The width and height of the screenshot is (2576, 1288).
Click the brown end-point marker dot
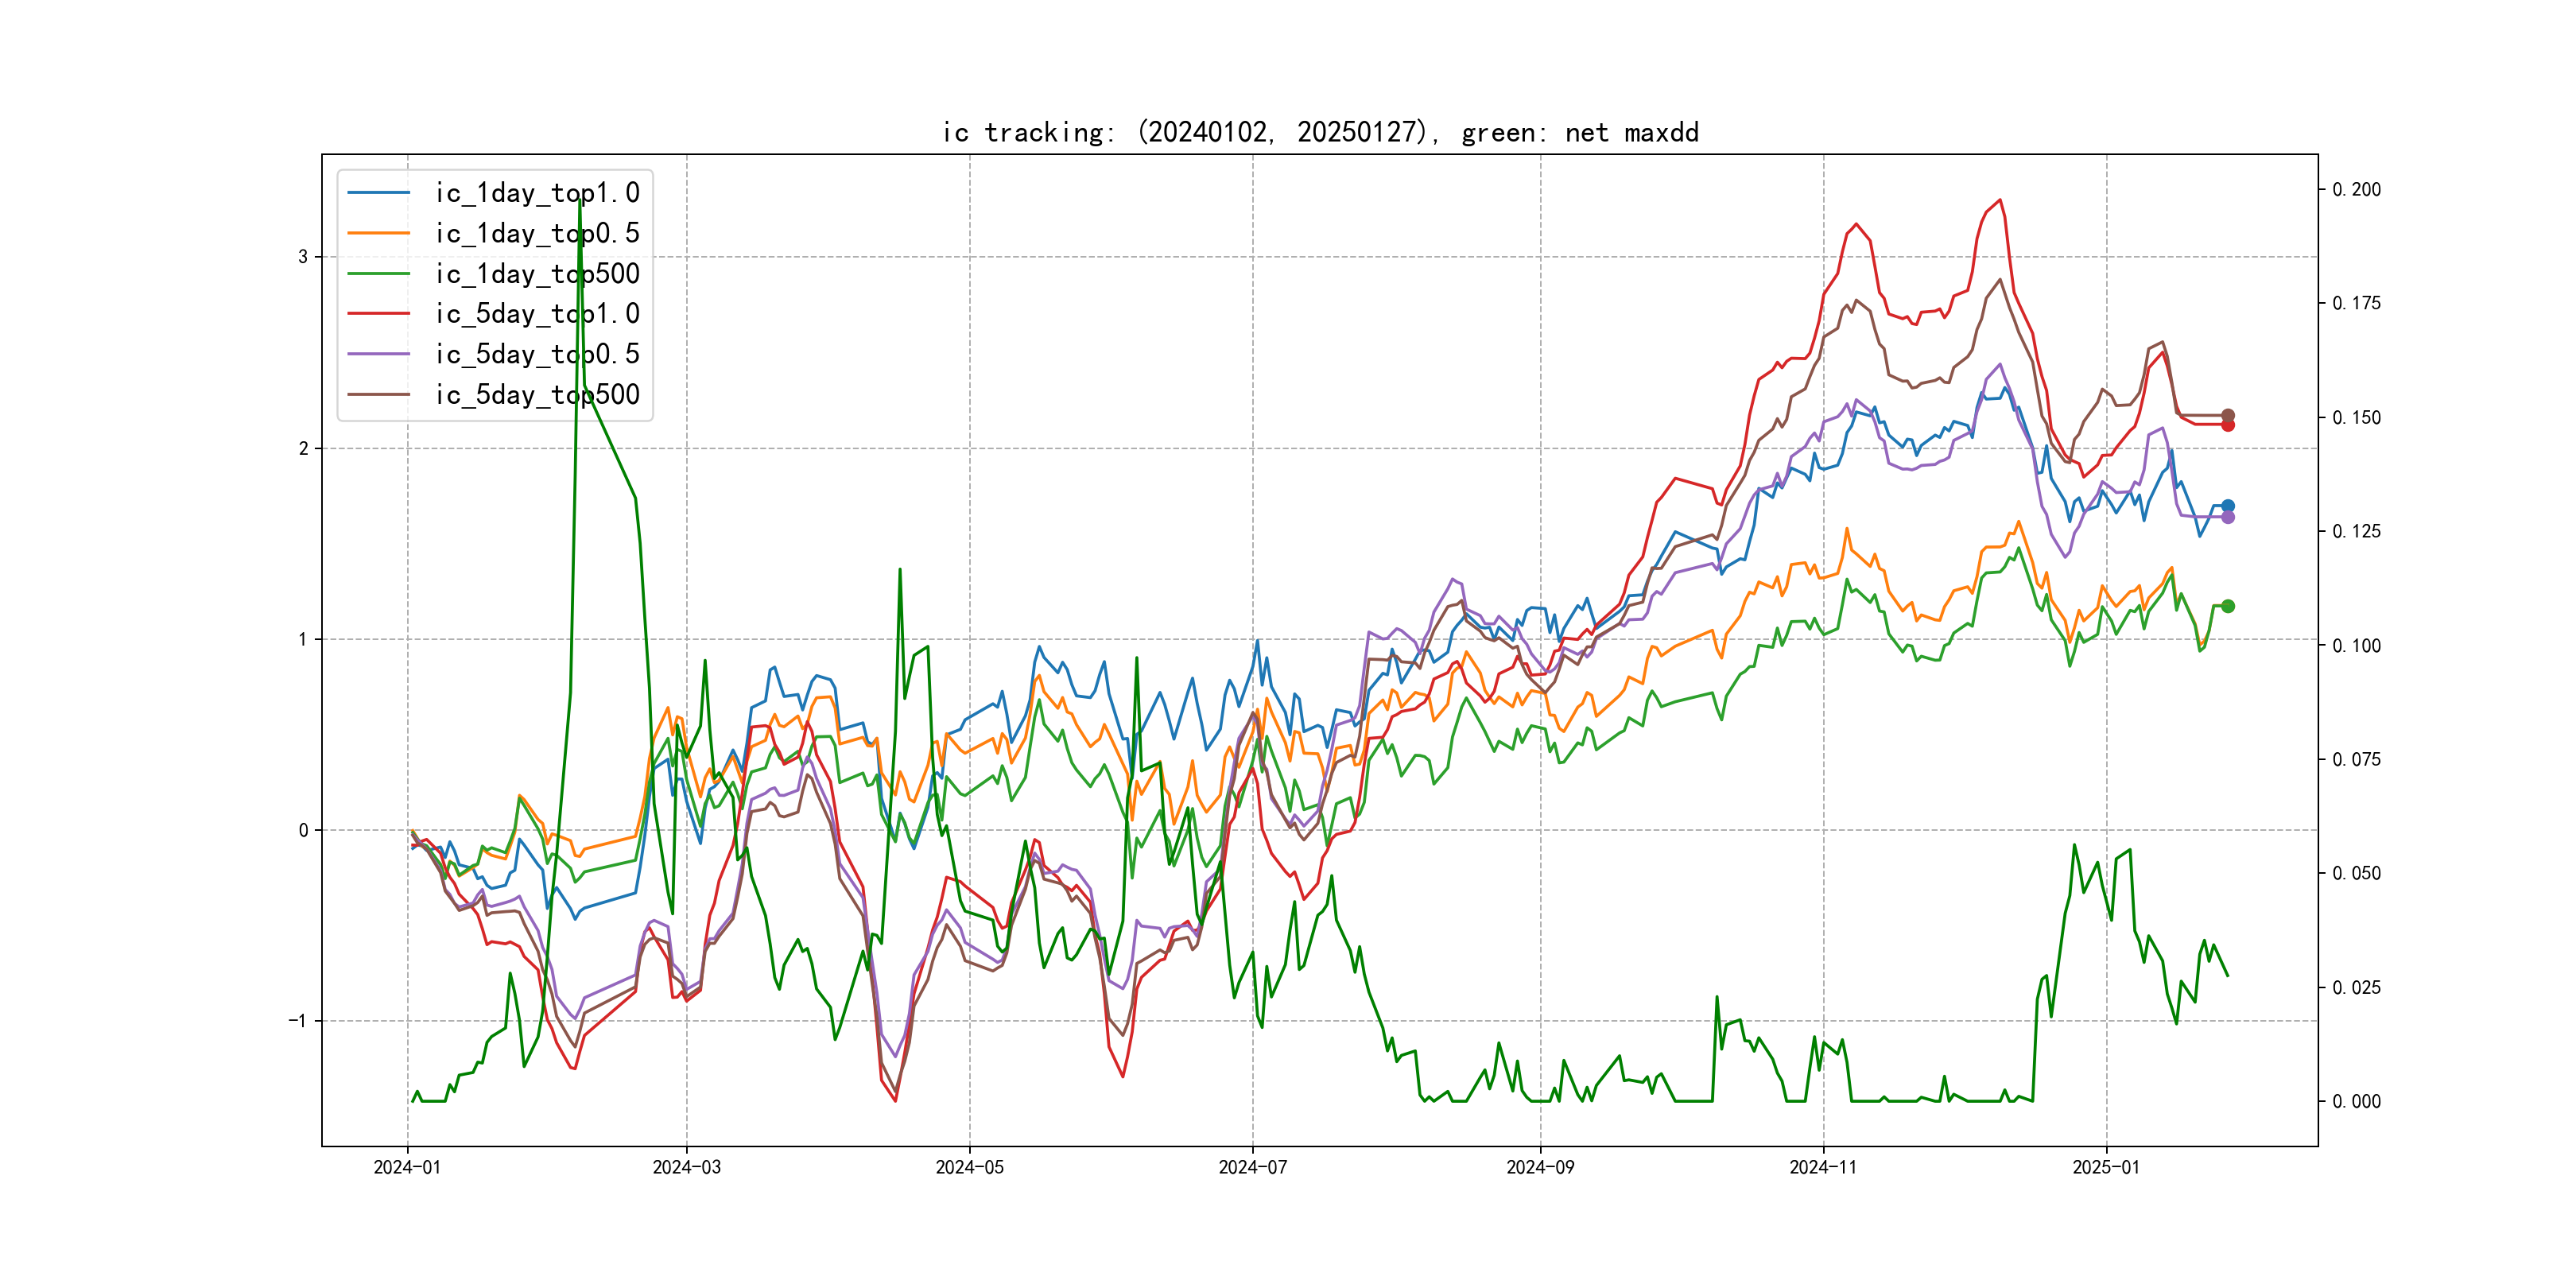2228,415
